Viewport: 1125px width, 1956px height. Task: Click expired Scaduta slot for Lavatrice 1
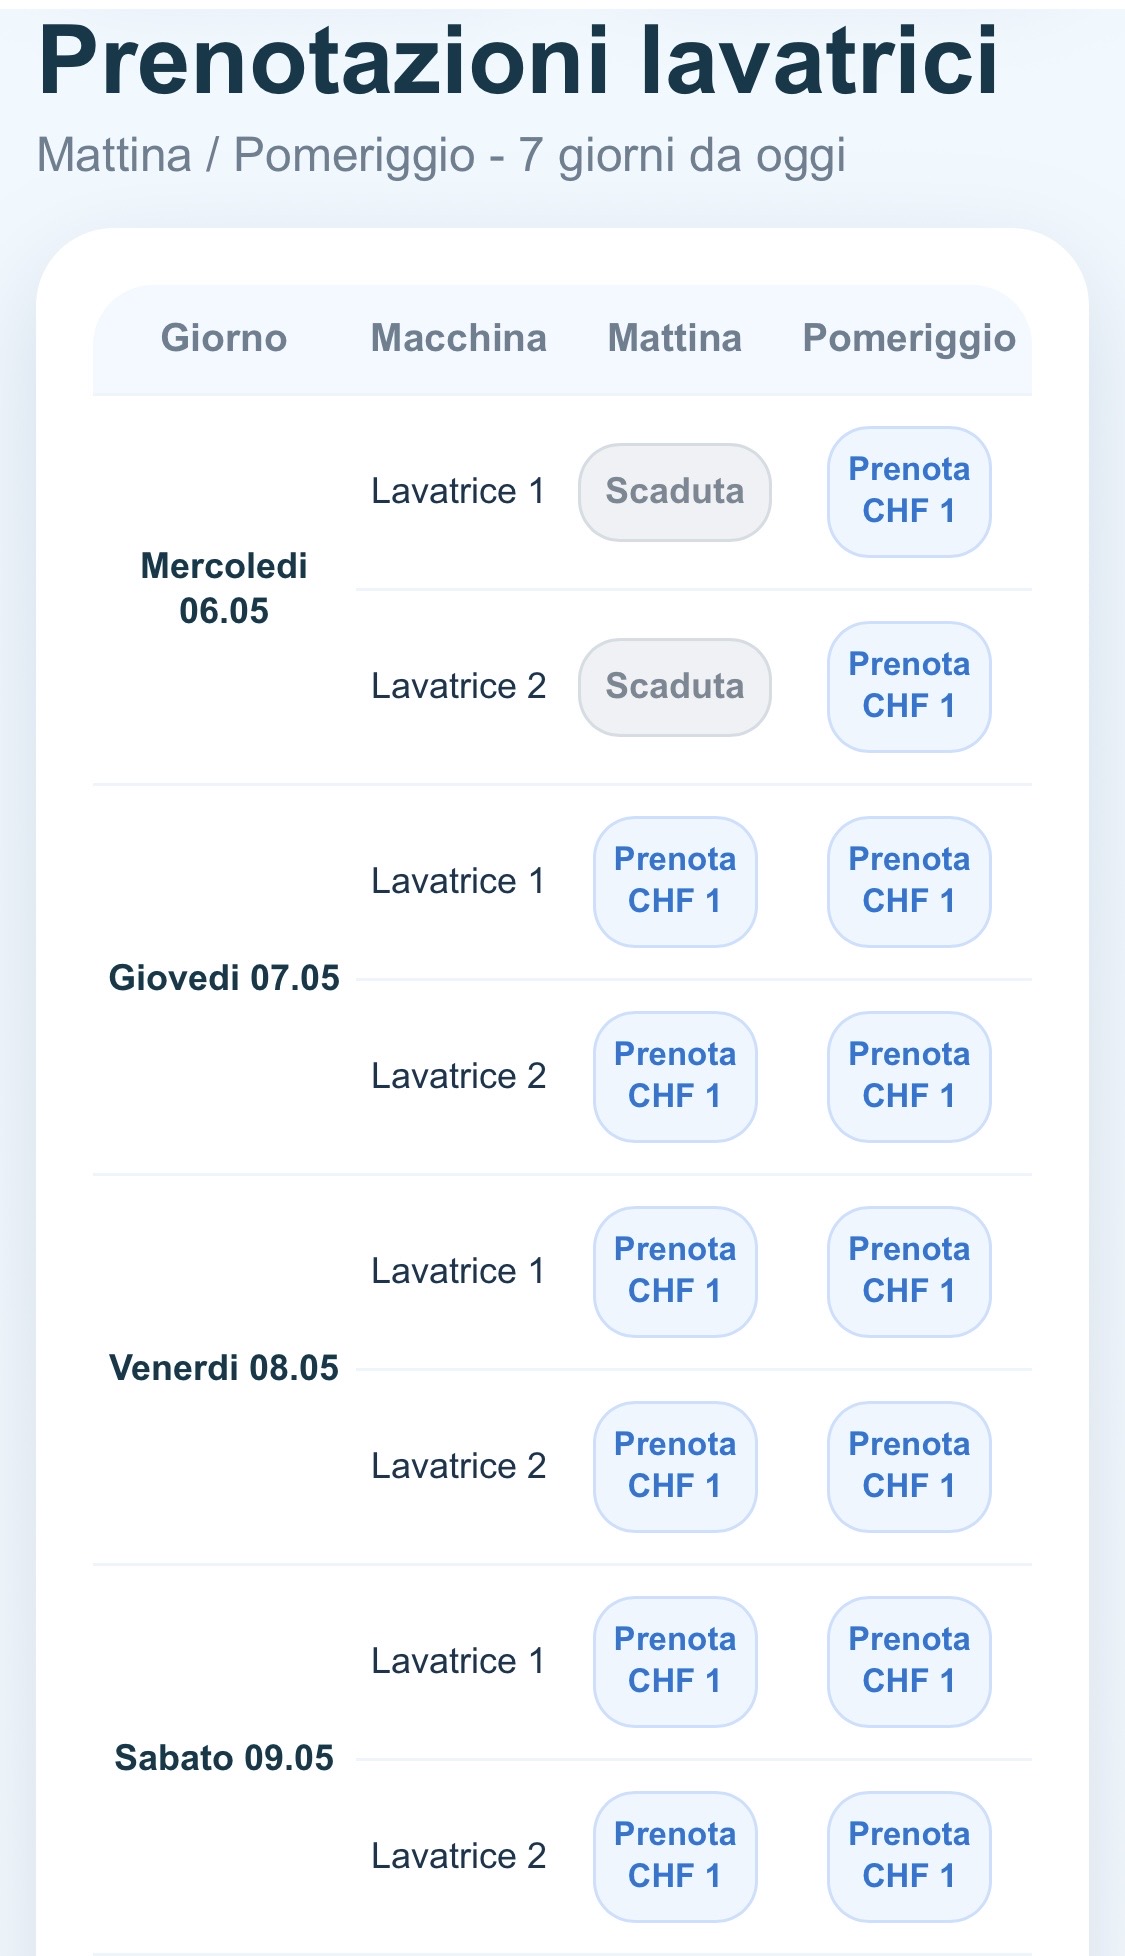(675, 492)
